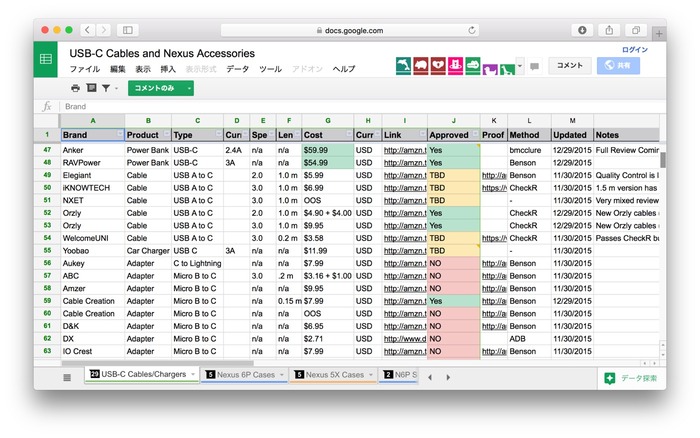Open a new Safari tab with plus

tap(659, 33)
